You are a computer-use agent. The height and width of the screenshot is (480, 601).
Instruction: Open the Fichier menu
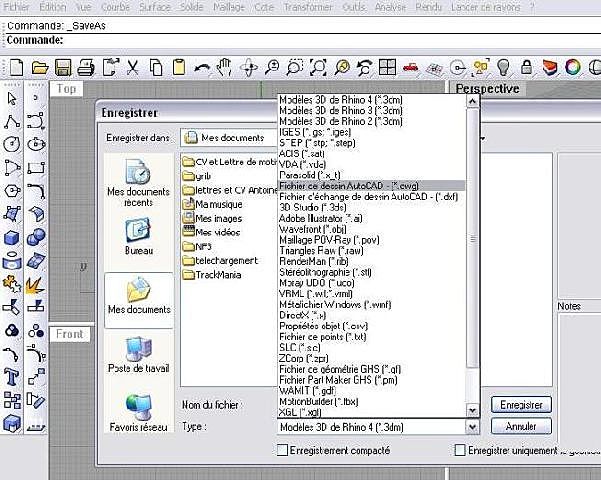click(16, 7)
